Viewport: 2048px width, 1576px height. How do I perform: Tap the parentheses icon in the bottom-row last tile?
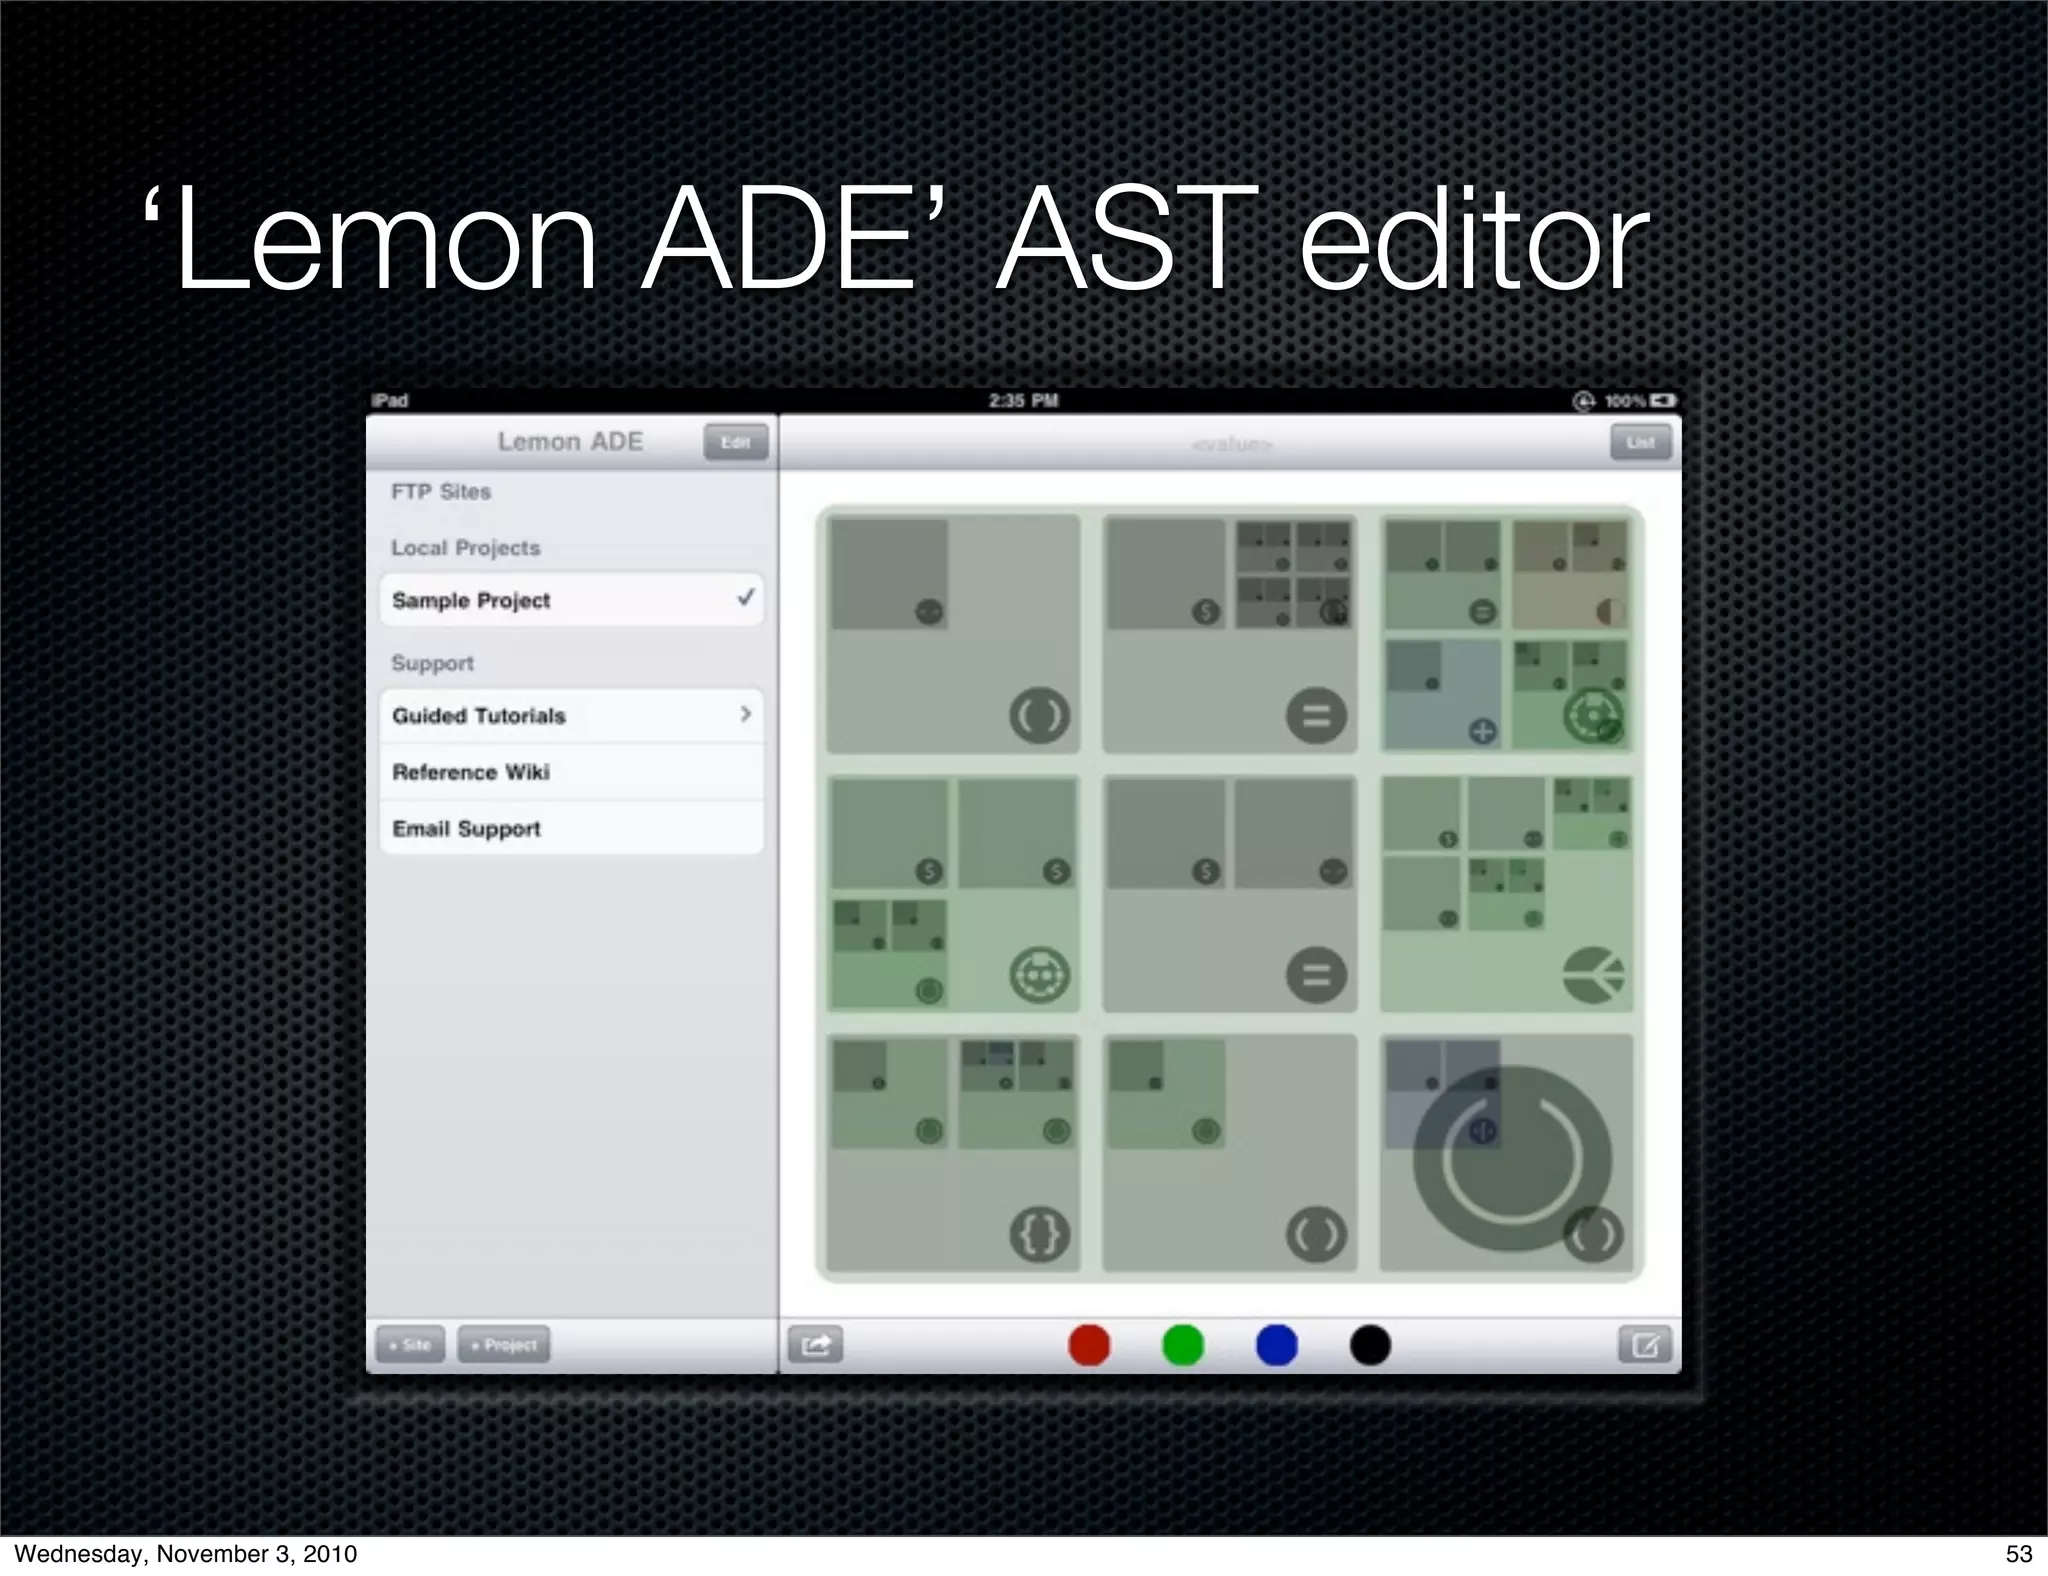coord(1593,1235)
